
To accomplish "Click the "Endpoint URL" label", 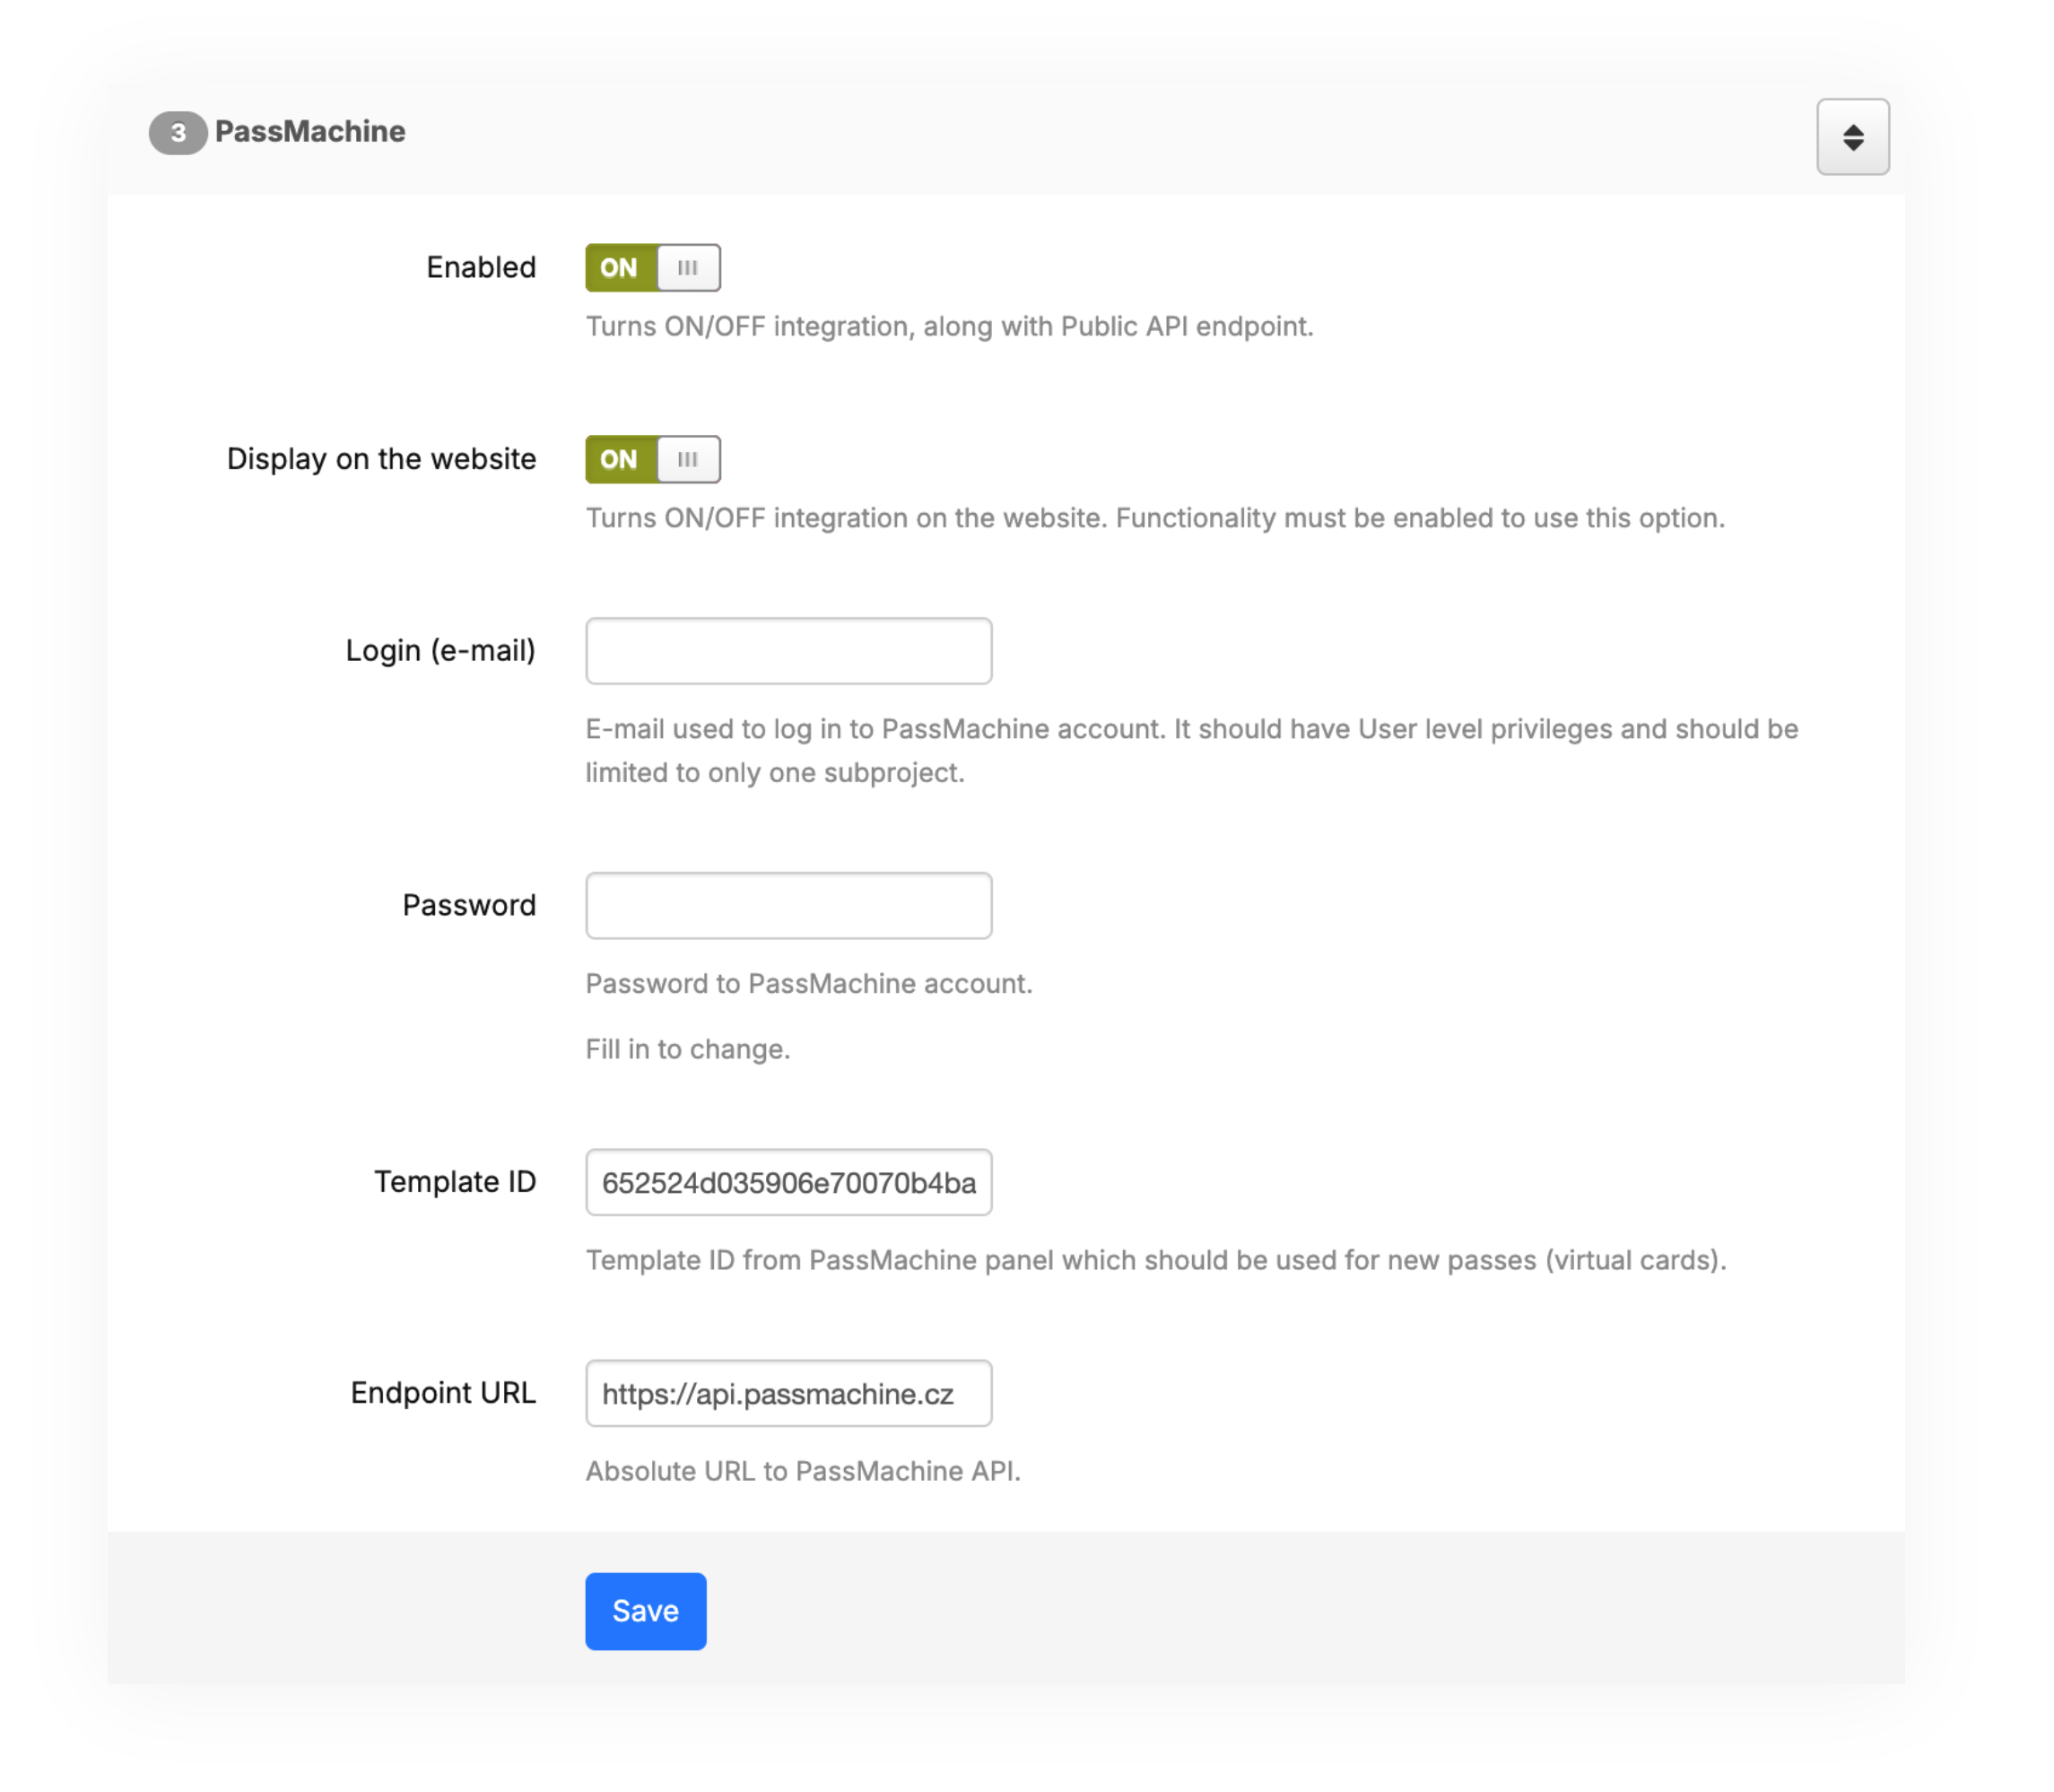I will pyautogui.click(x=443, y=1393).
